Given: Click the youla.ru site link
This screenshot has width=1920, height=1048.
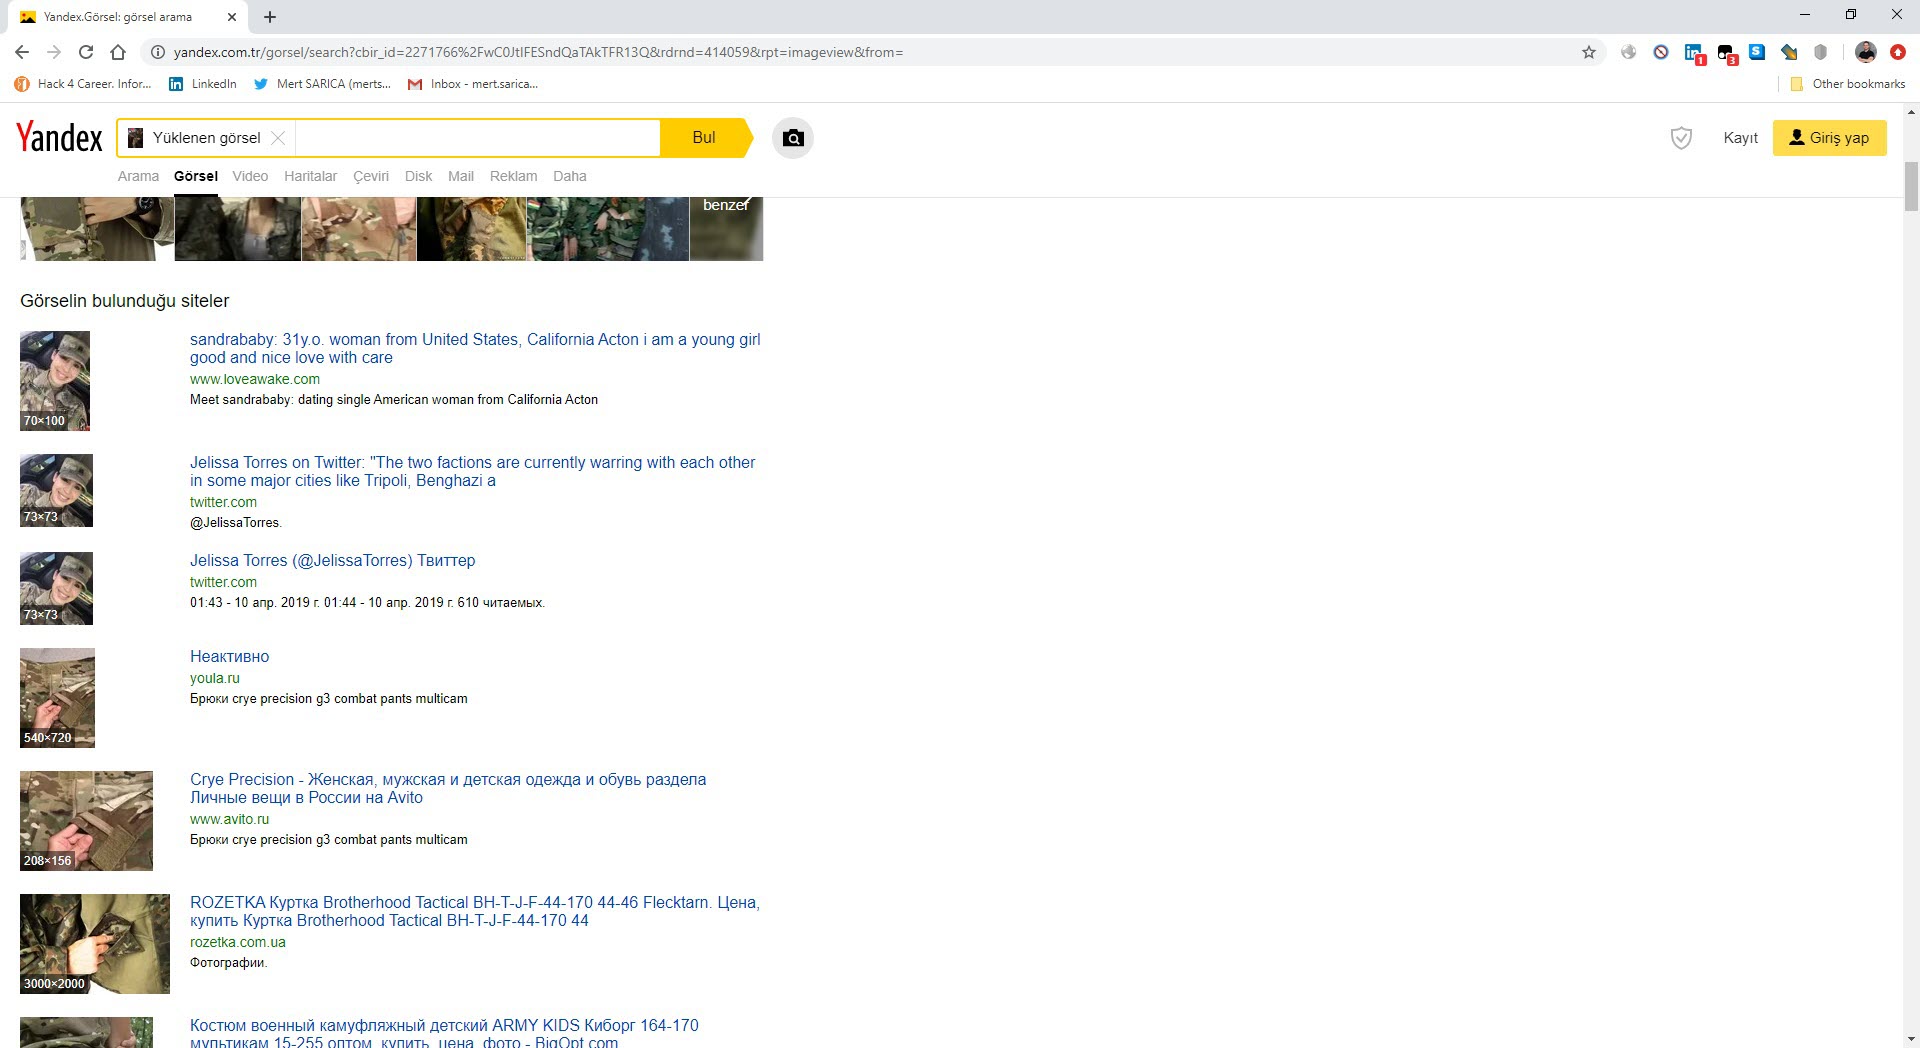Looking at the screenshot, I should (x=215, y=678).
